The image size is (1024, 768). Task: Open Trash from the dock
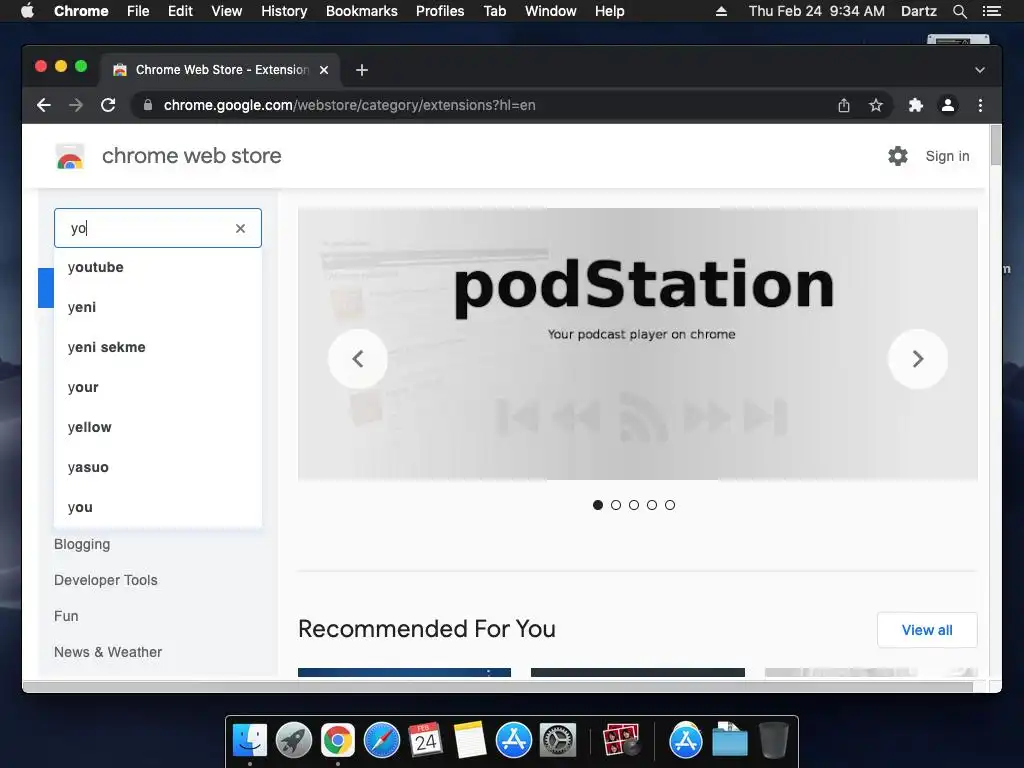click(774, 741)
